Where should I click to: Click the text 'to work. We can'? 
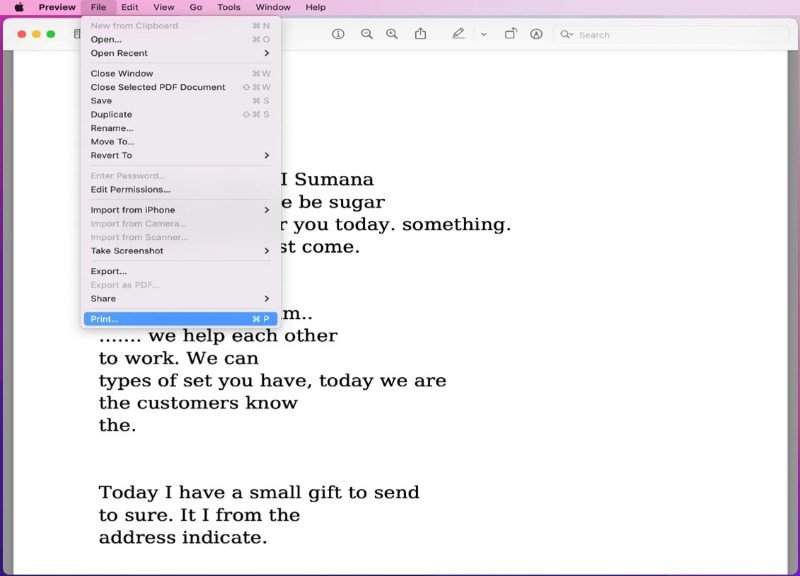[179, 358]
